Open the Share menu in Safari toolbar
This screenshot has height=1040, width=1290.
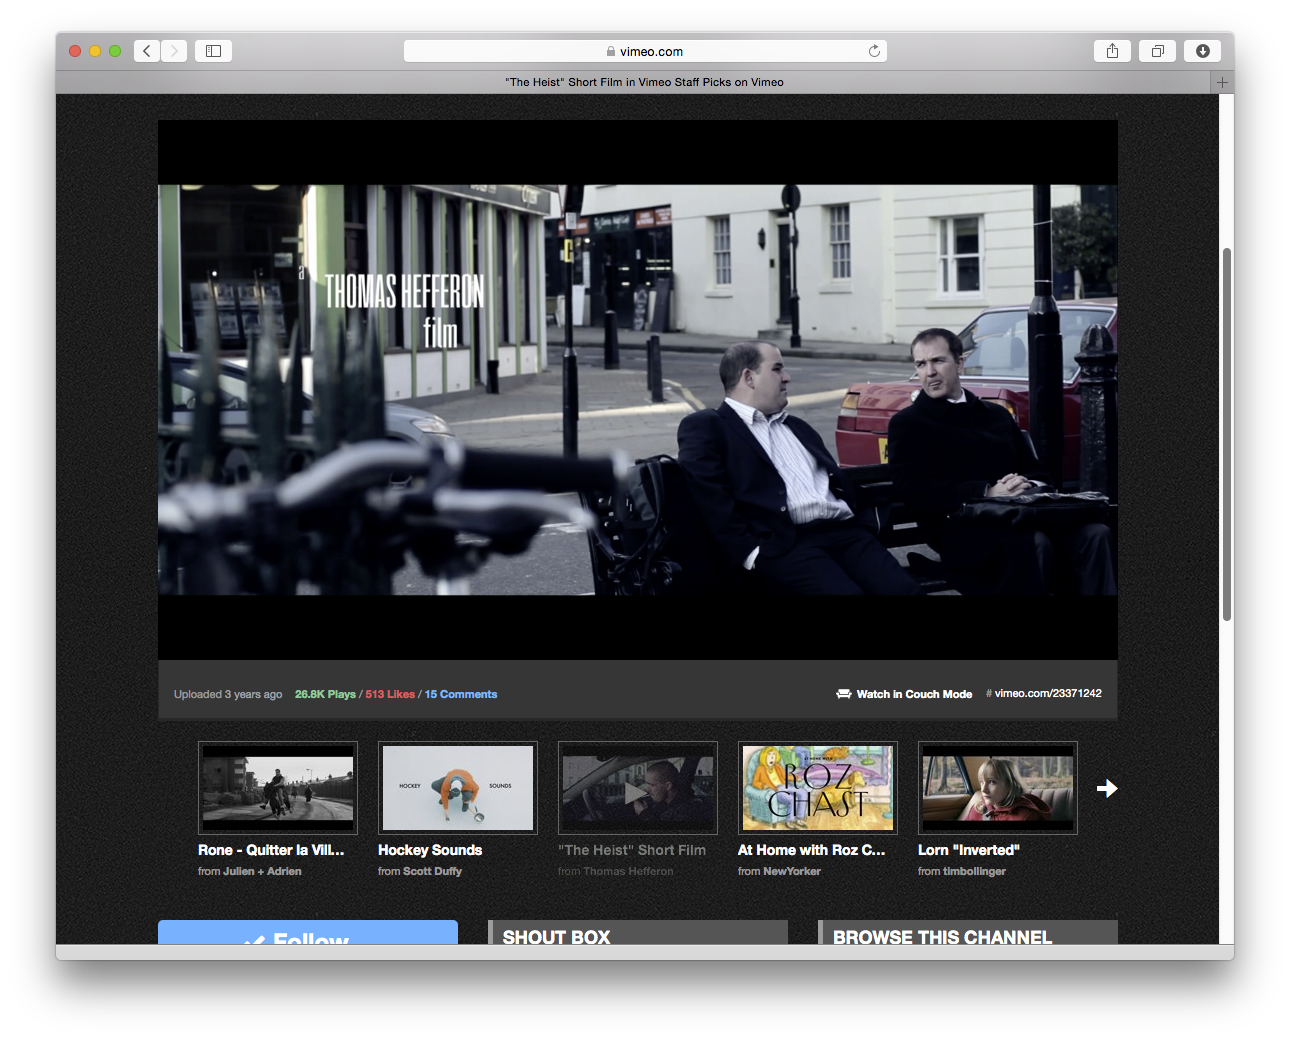coord(1112,51)
